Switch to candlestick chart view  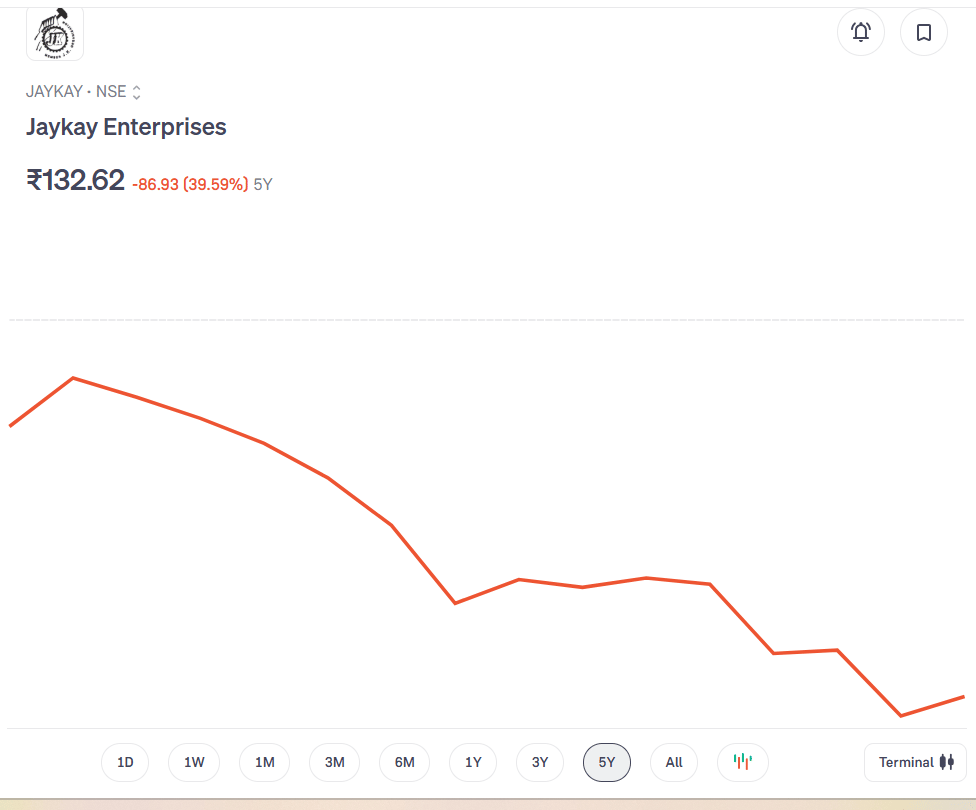click(x=742, y=762)
